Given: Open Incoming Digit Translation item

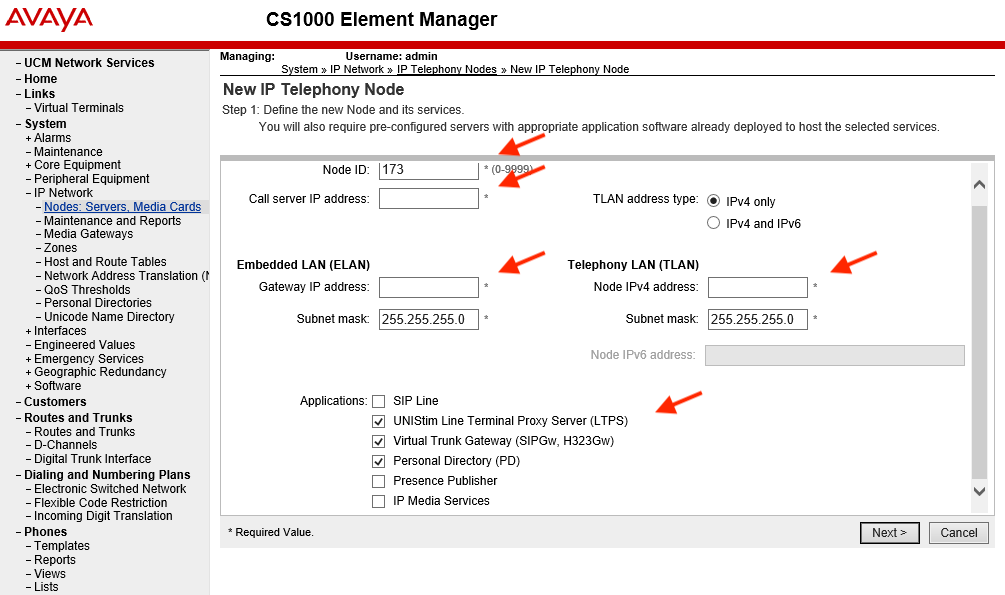Looking at the screenshot, I should pos(103,516).
